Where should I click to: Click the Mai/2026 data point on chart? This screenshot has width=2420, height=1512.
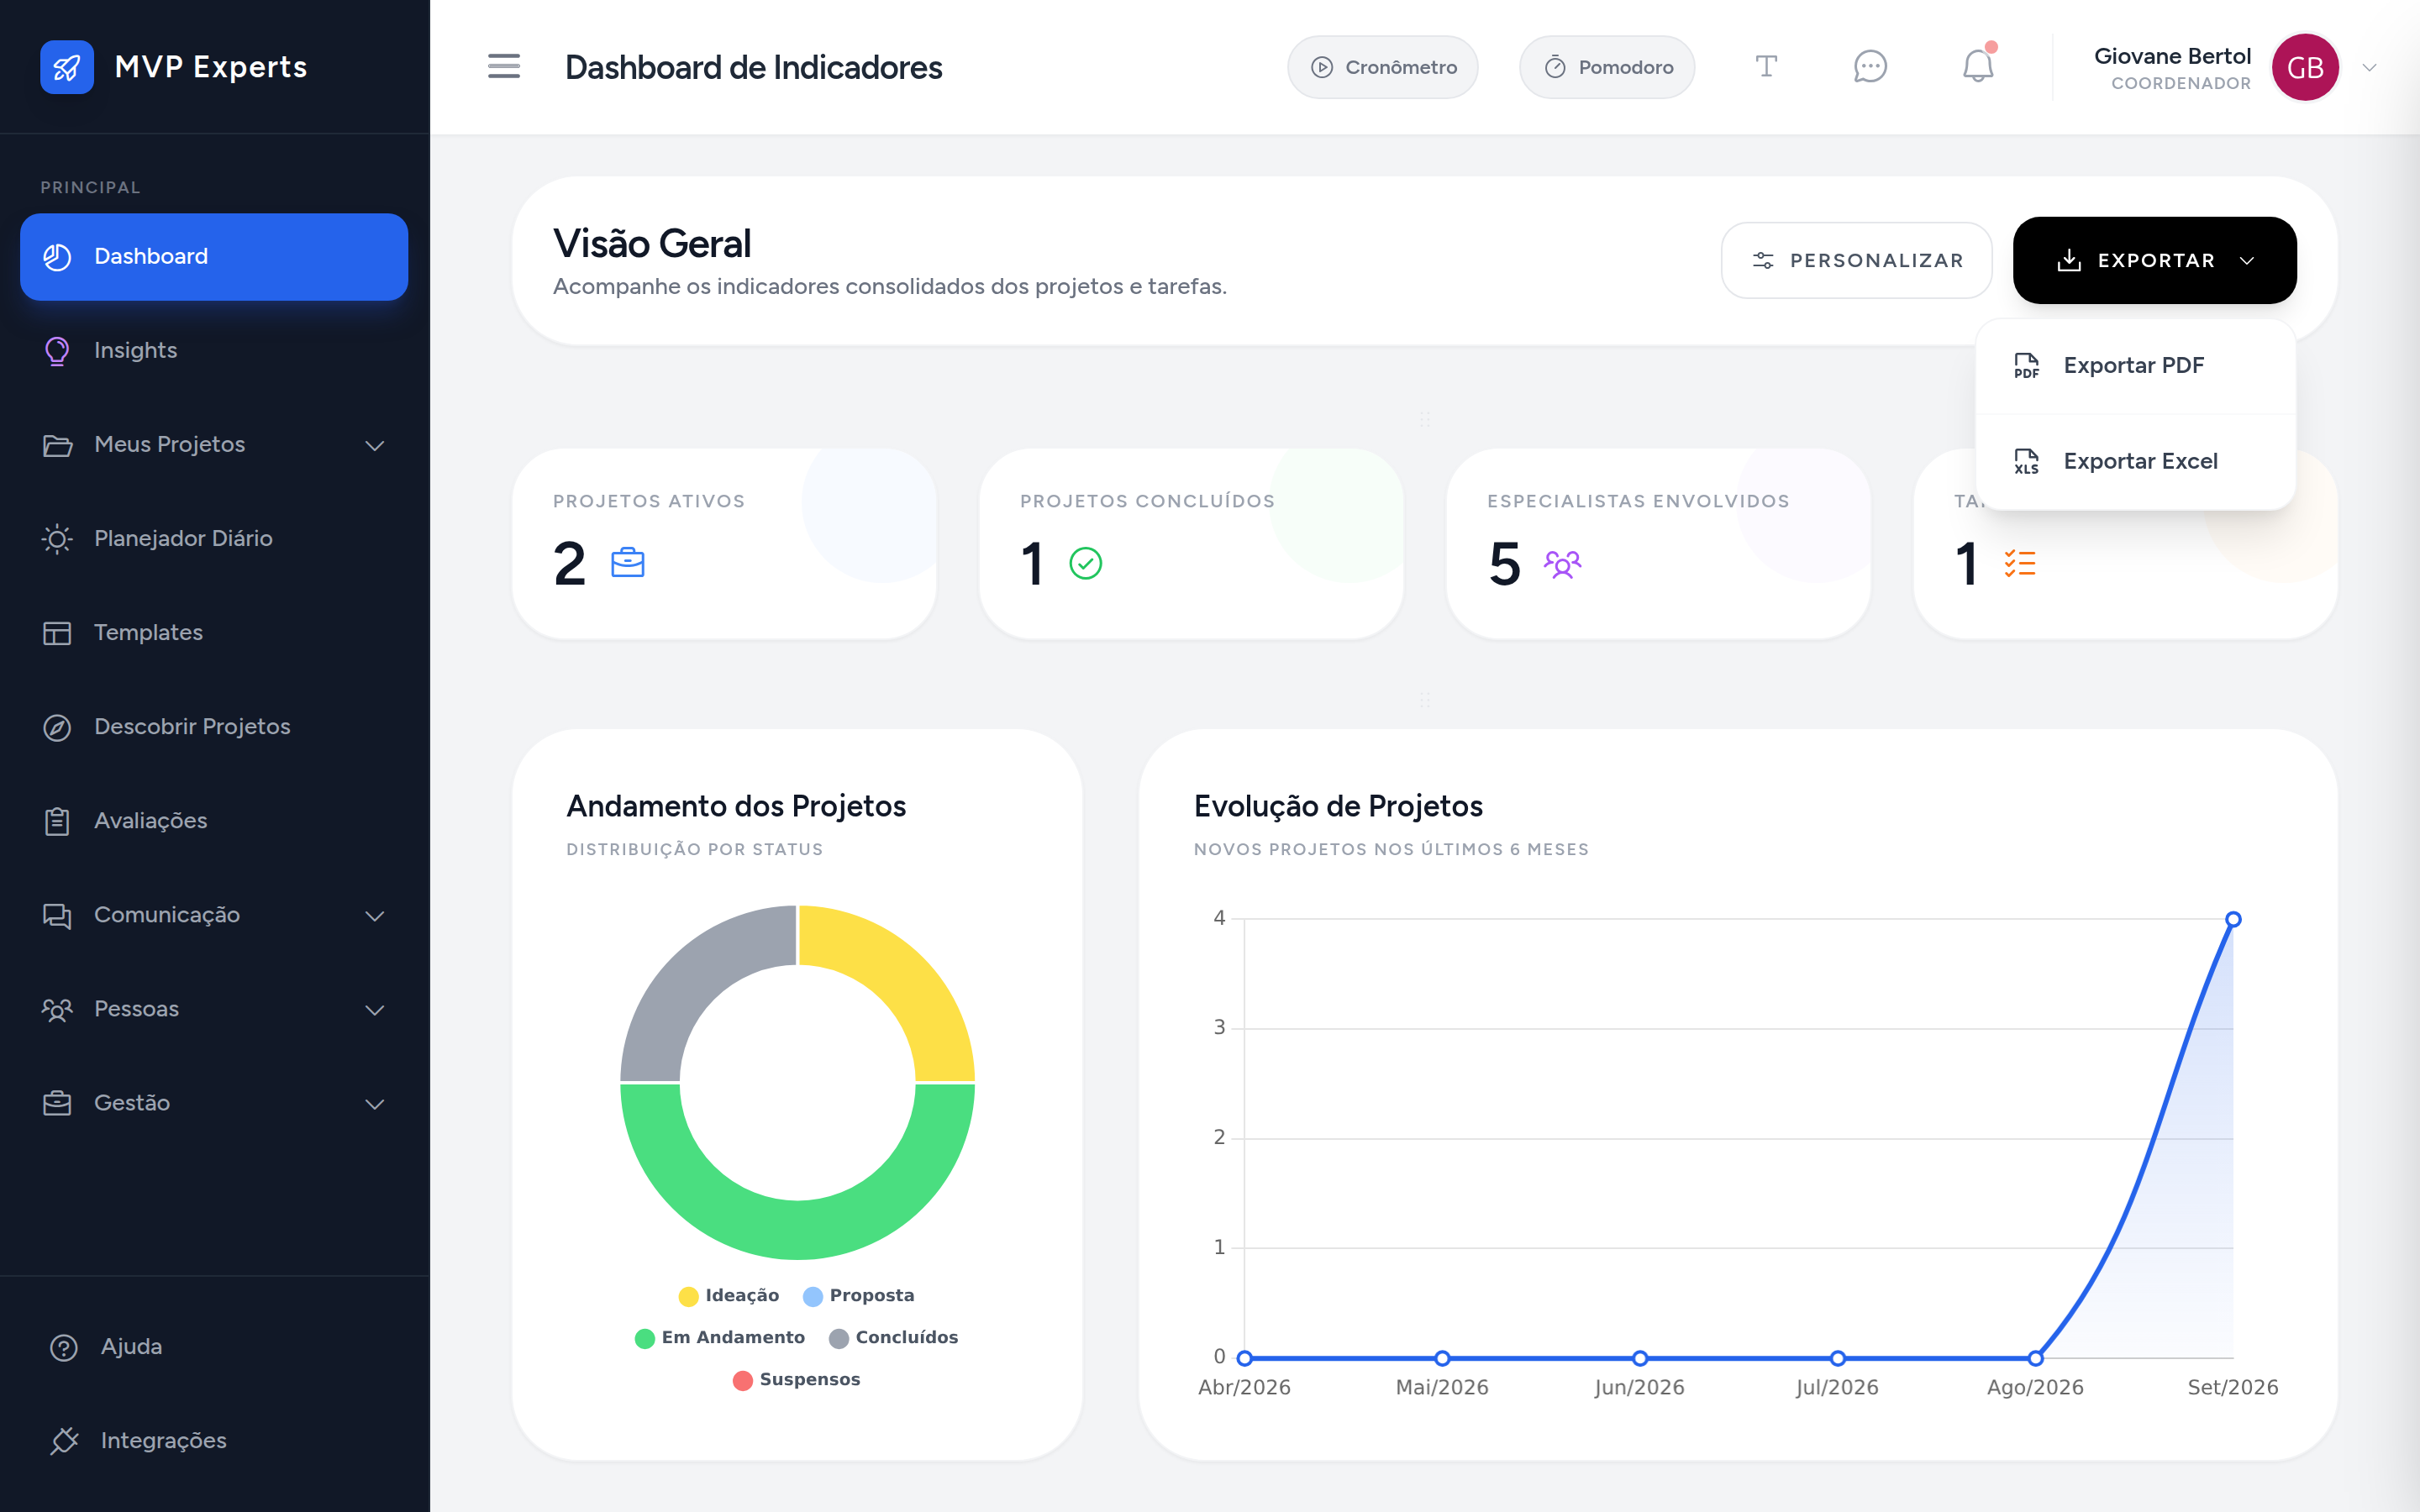point(1442,1358)
